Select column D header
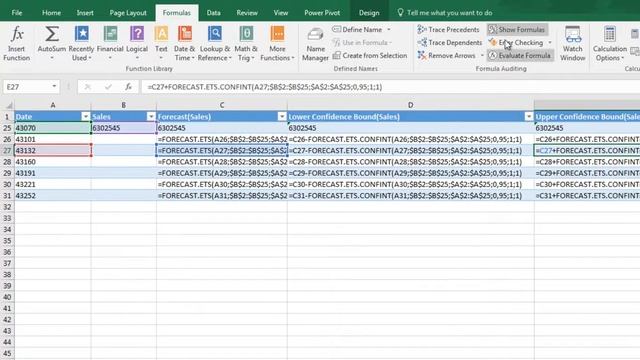 pyautogui.click(x=410, y=105)
